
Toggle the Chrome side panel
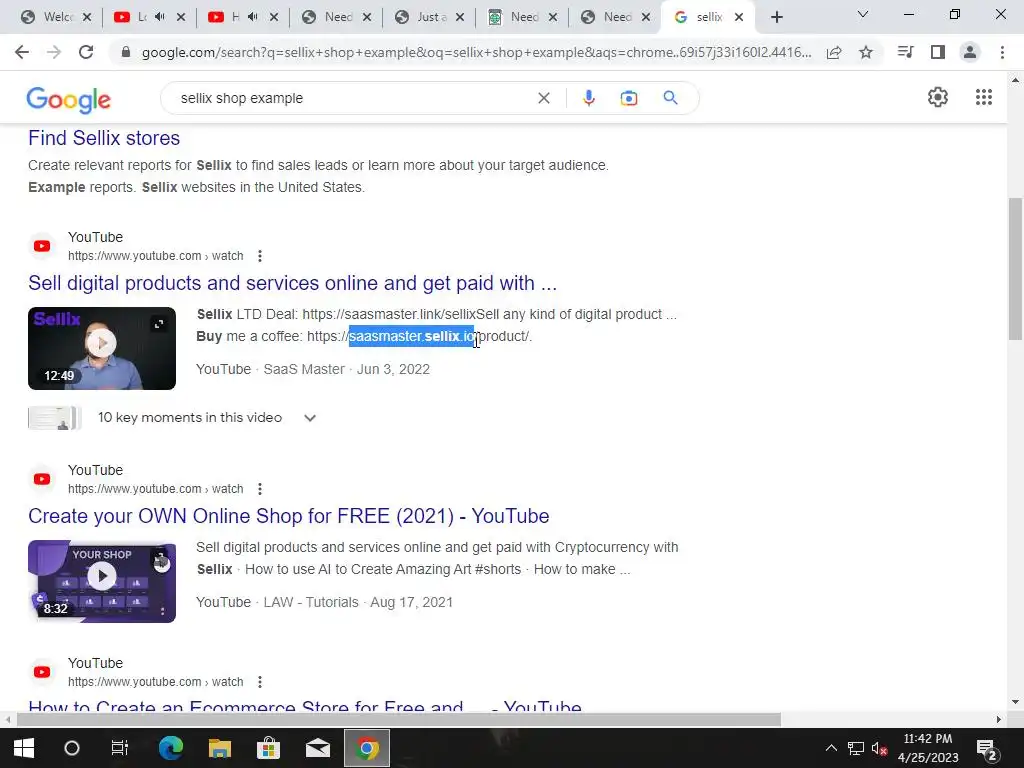(938, 52)
